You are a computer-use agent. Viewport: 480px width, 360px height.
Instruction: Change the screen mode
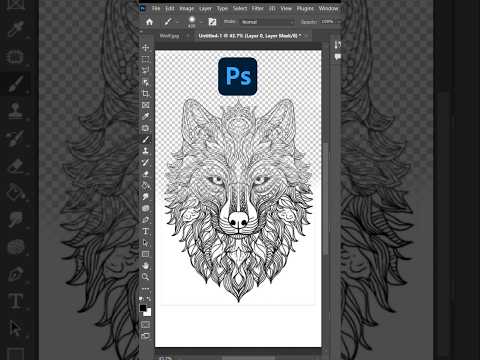146,336
